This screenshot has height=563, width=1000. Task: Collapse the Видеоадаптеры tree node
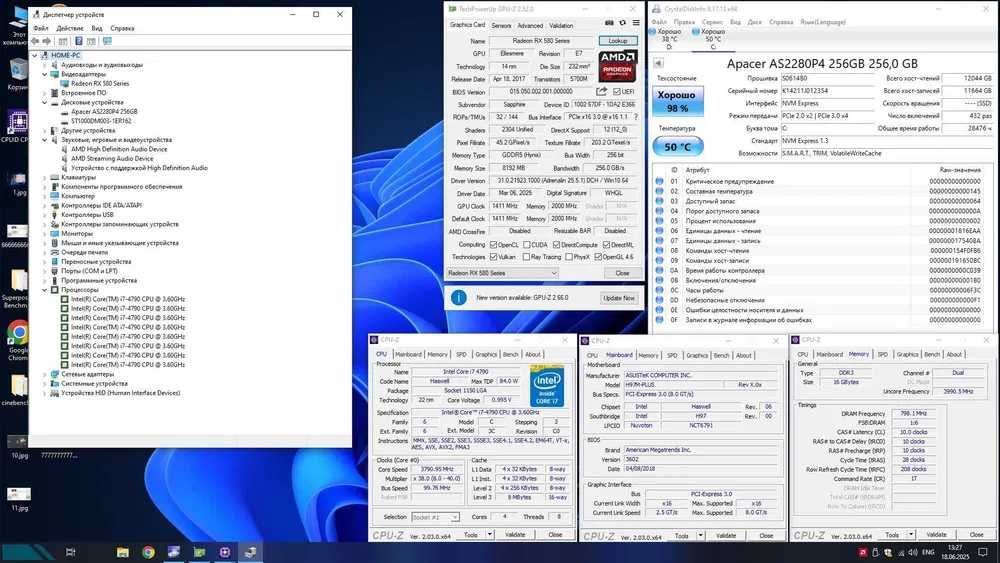click(45, 74)
